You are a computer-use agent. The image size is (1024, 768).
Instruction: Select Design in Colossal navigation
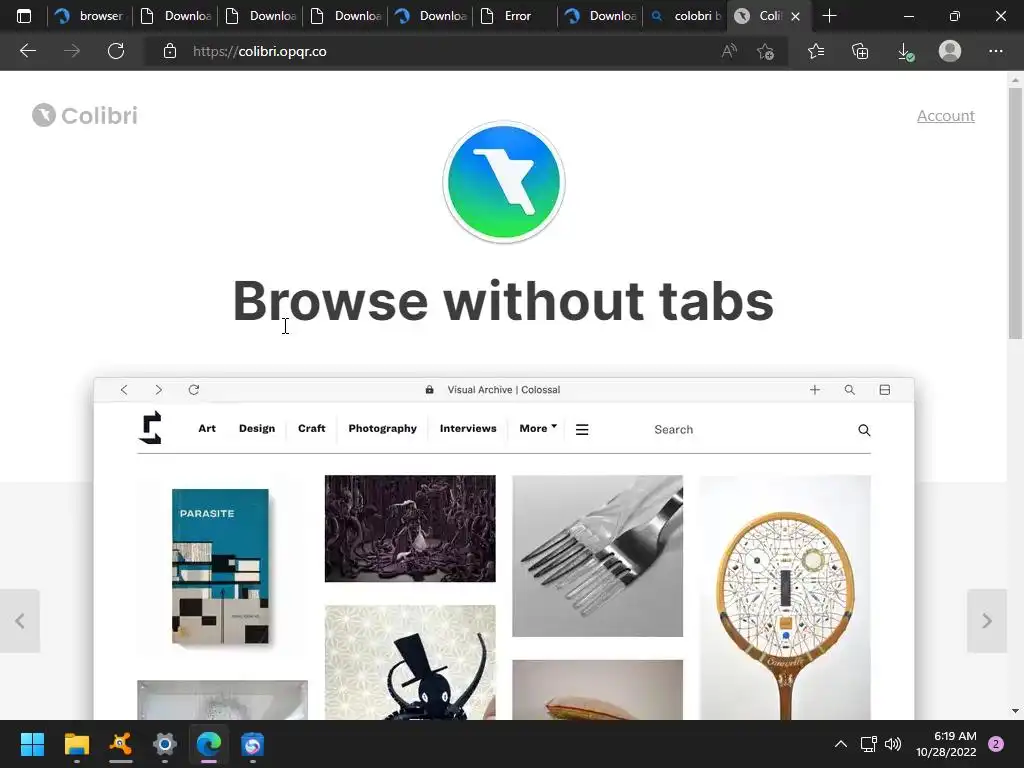coord(257,428)
